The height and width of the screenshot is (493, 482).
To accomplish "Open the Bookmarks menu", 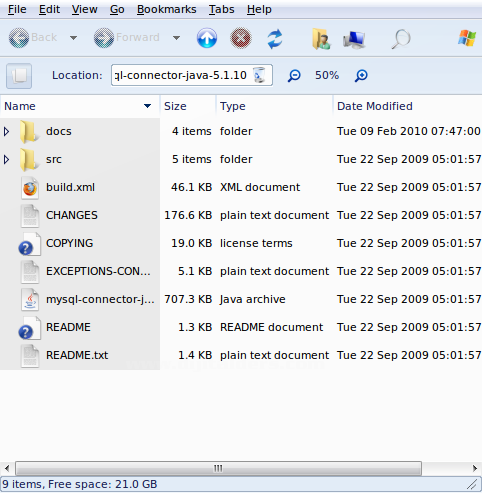I will click(x=167, y=9).
